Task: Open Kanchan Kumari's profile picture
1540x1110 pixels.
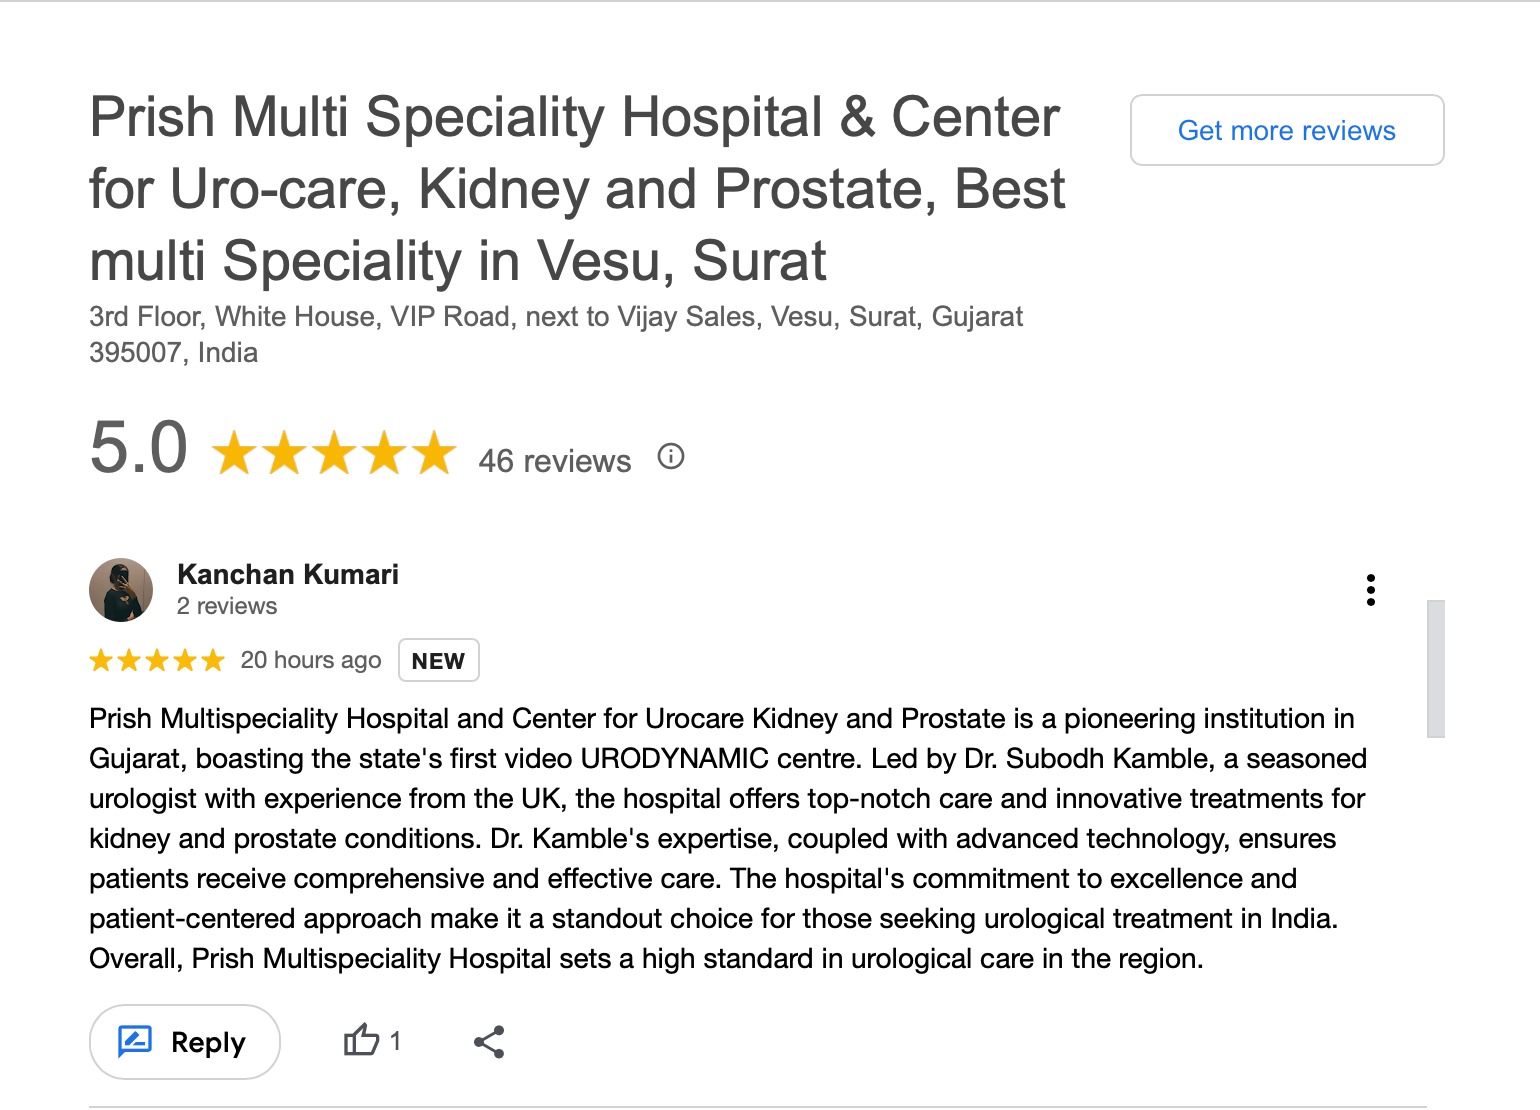Action: (121, 590)
